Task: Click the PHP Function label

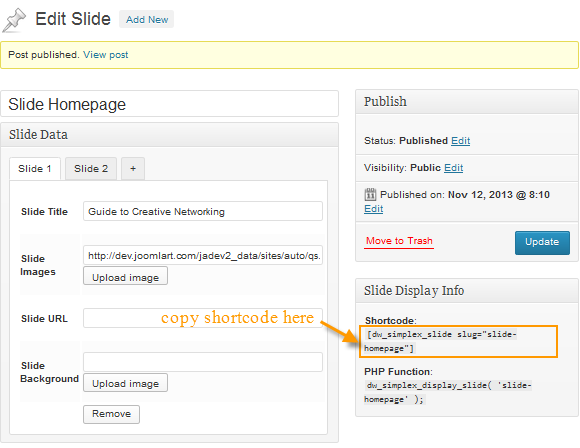Action: tap(397, 371)
